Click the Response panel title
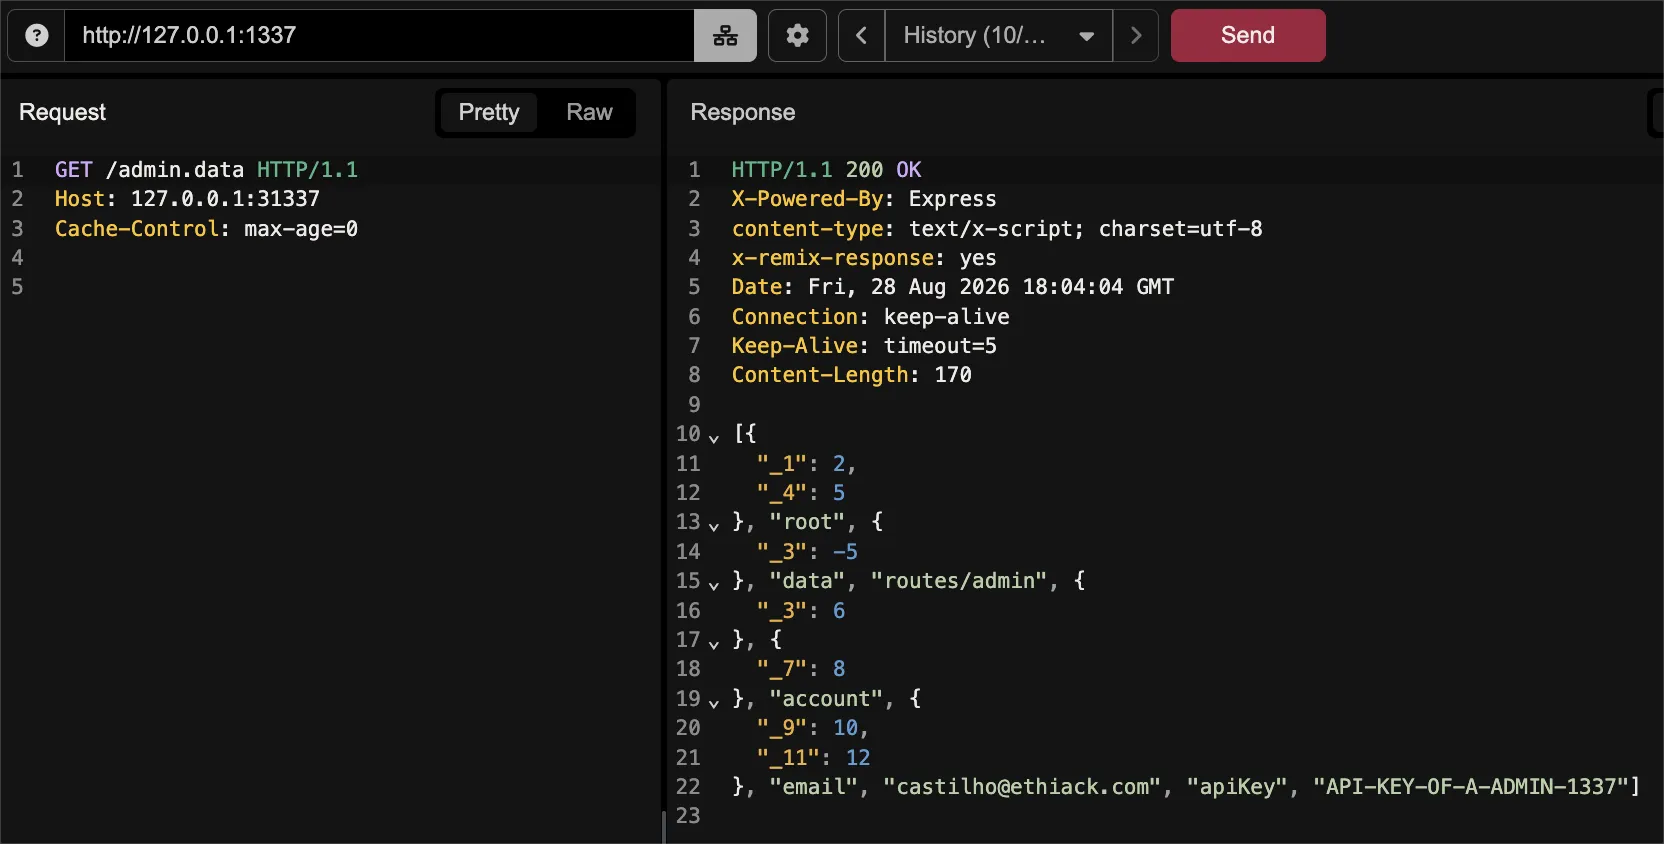The height and width of the screenshot is (844, 1664). click(x=743, y=112)
